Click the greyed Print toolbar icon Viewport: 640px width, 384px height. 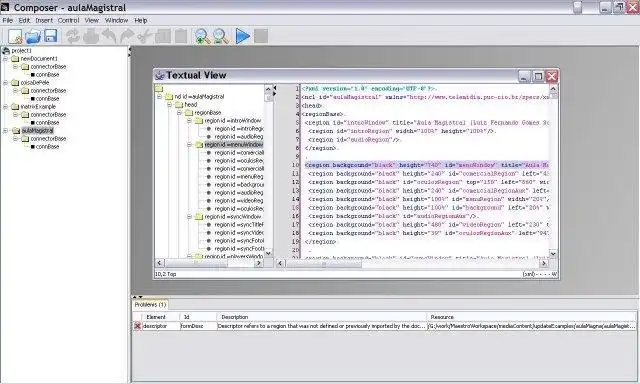point(91,36)
